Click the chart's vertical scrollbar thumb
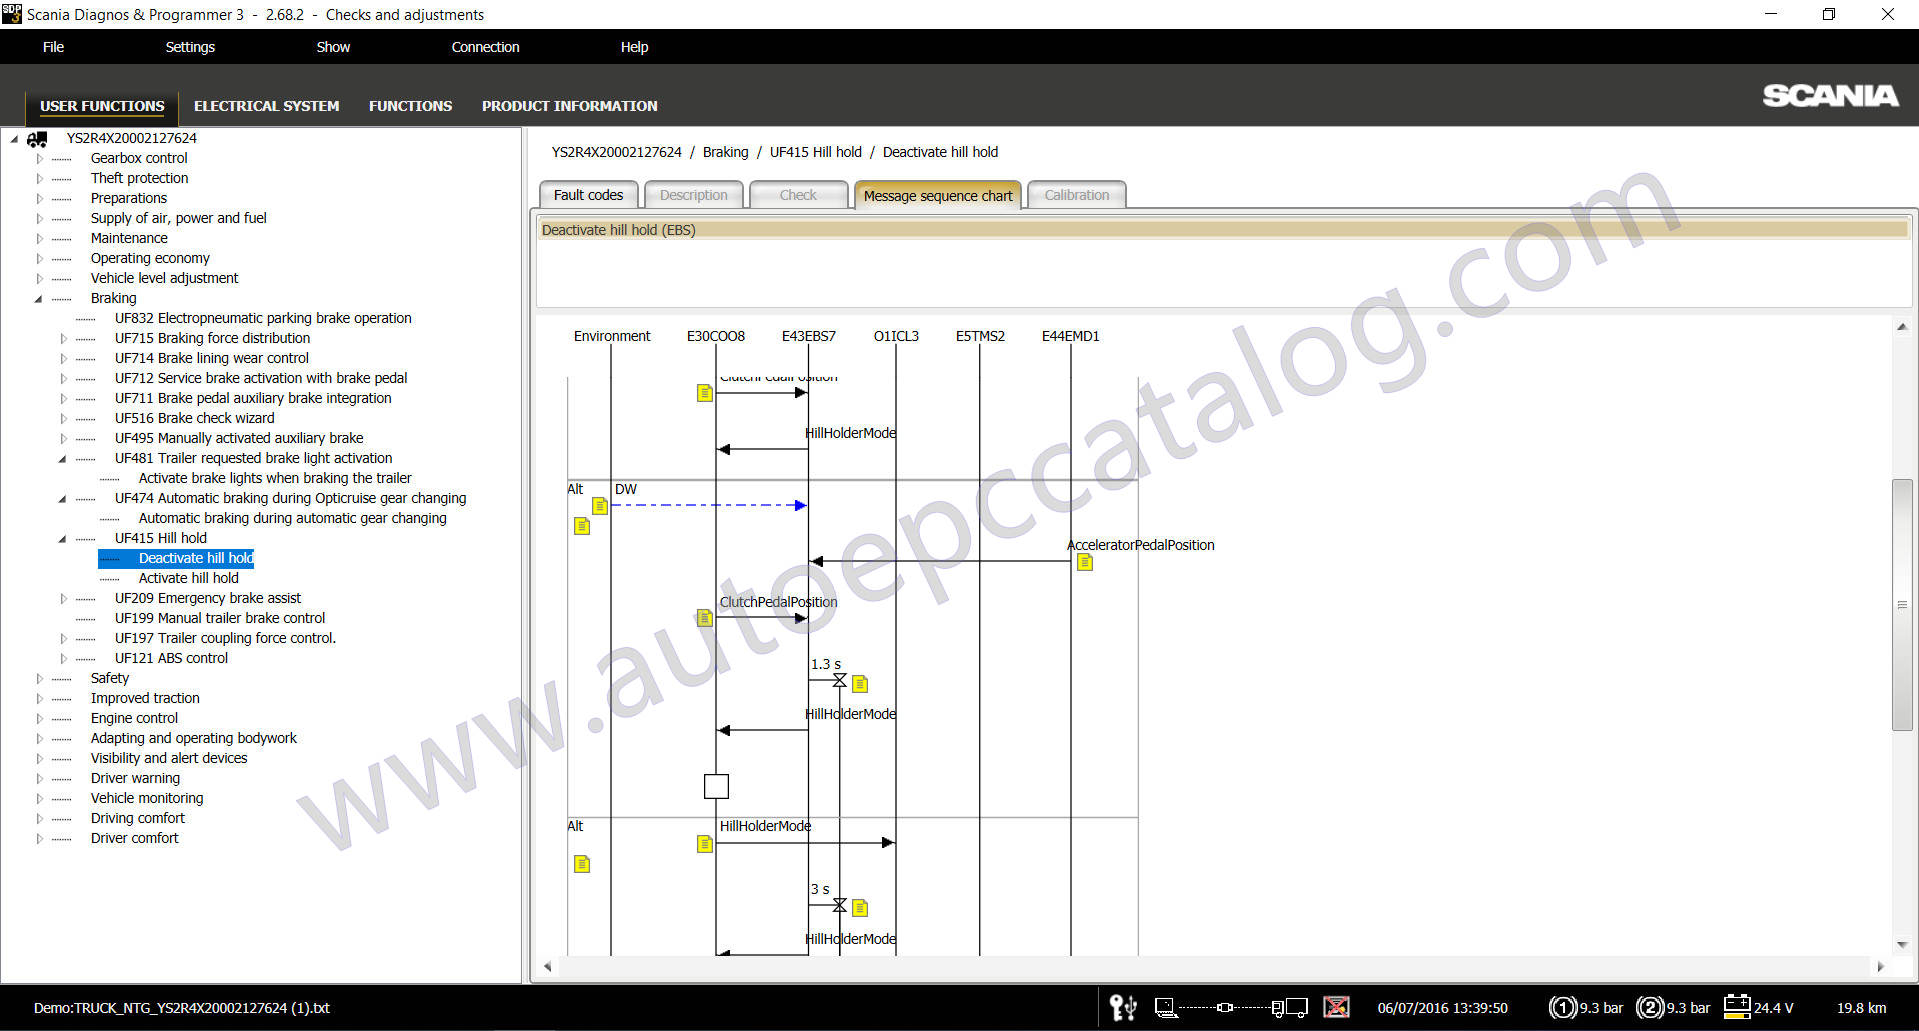The width and height of the screenshot is (1919, 1031). tap(1901, 605)
